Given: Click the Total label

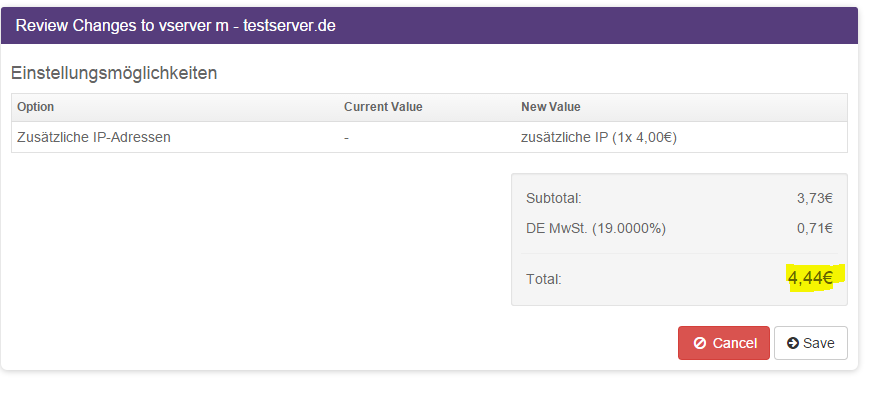Looking at the screenshot, I should pyautogui.click(x=543, y=279).
